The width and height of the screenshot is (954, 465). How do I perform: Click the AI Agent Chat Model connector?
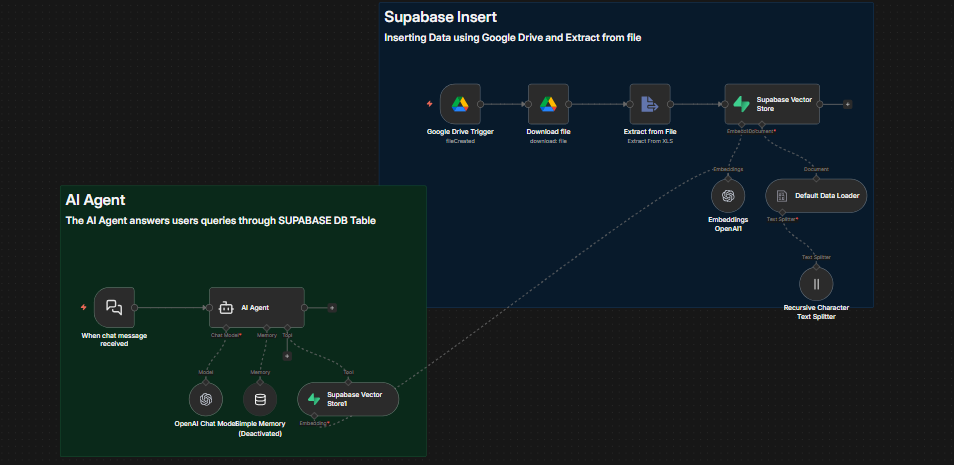[x=226, y=328]
